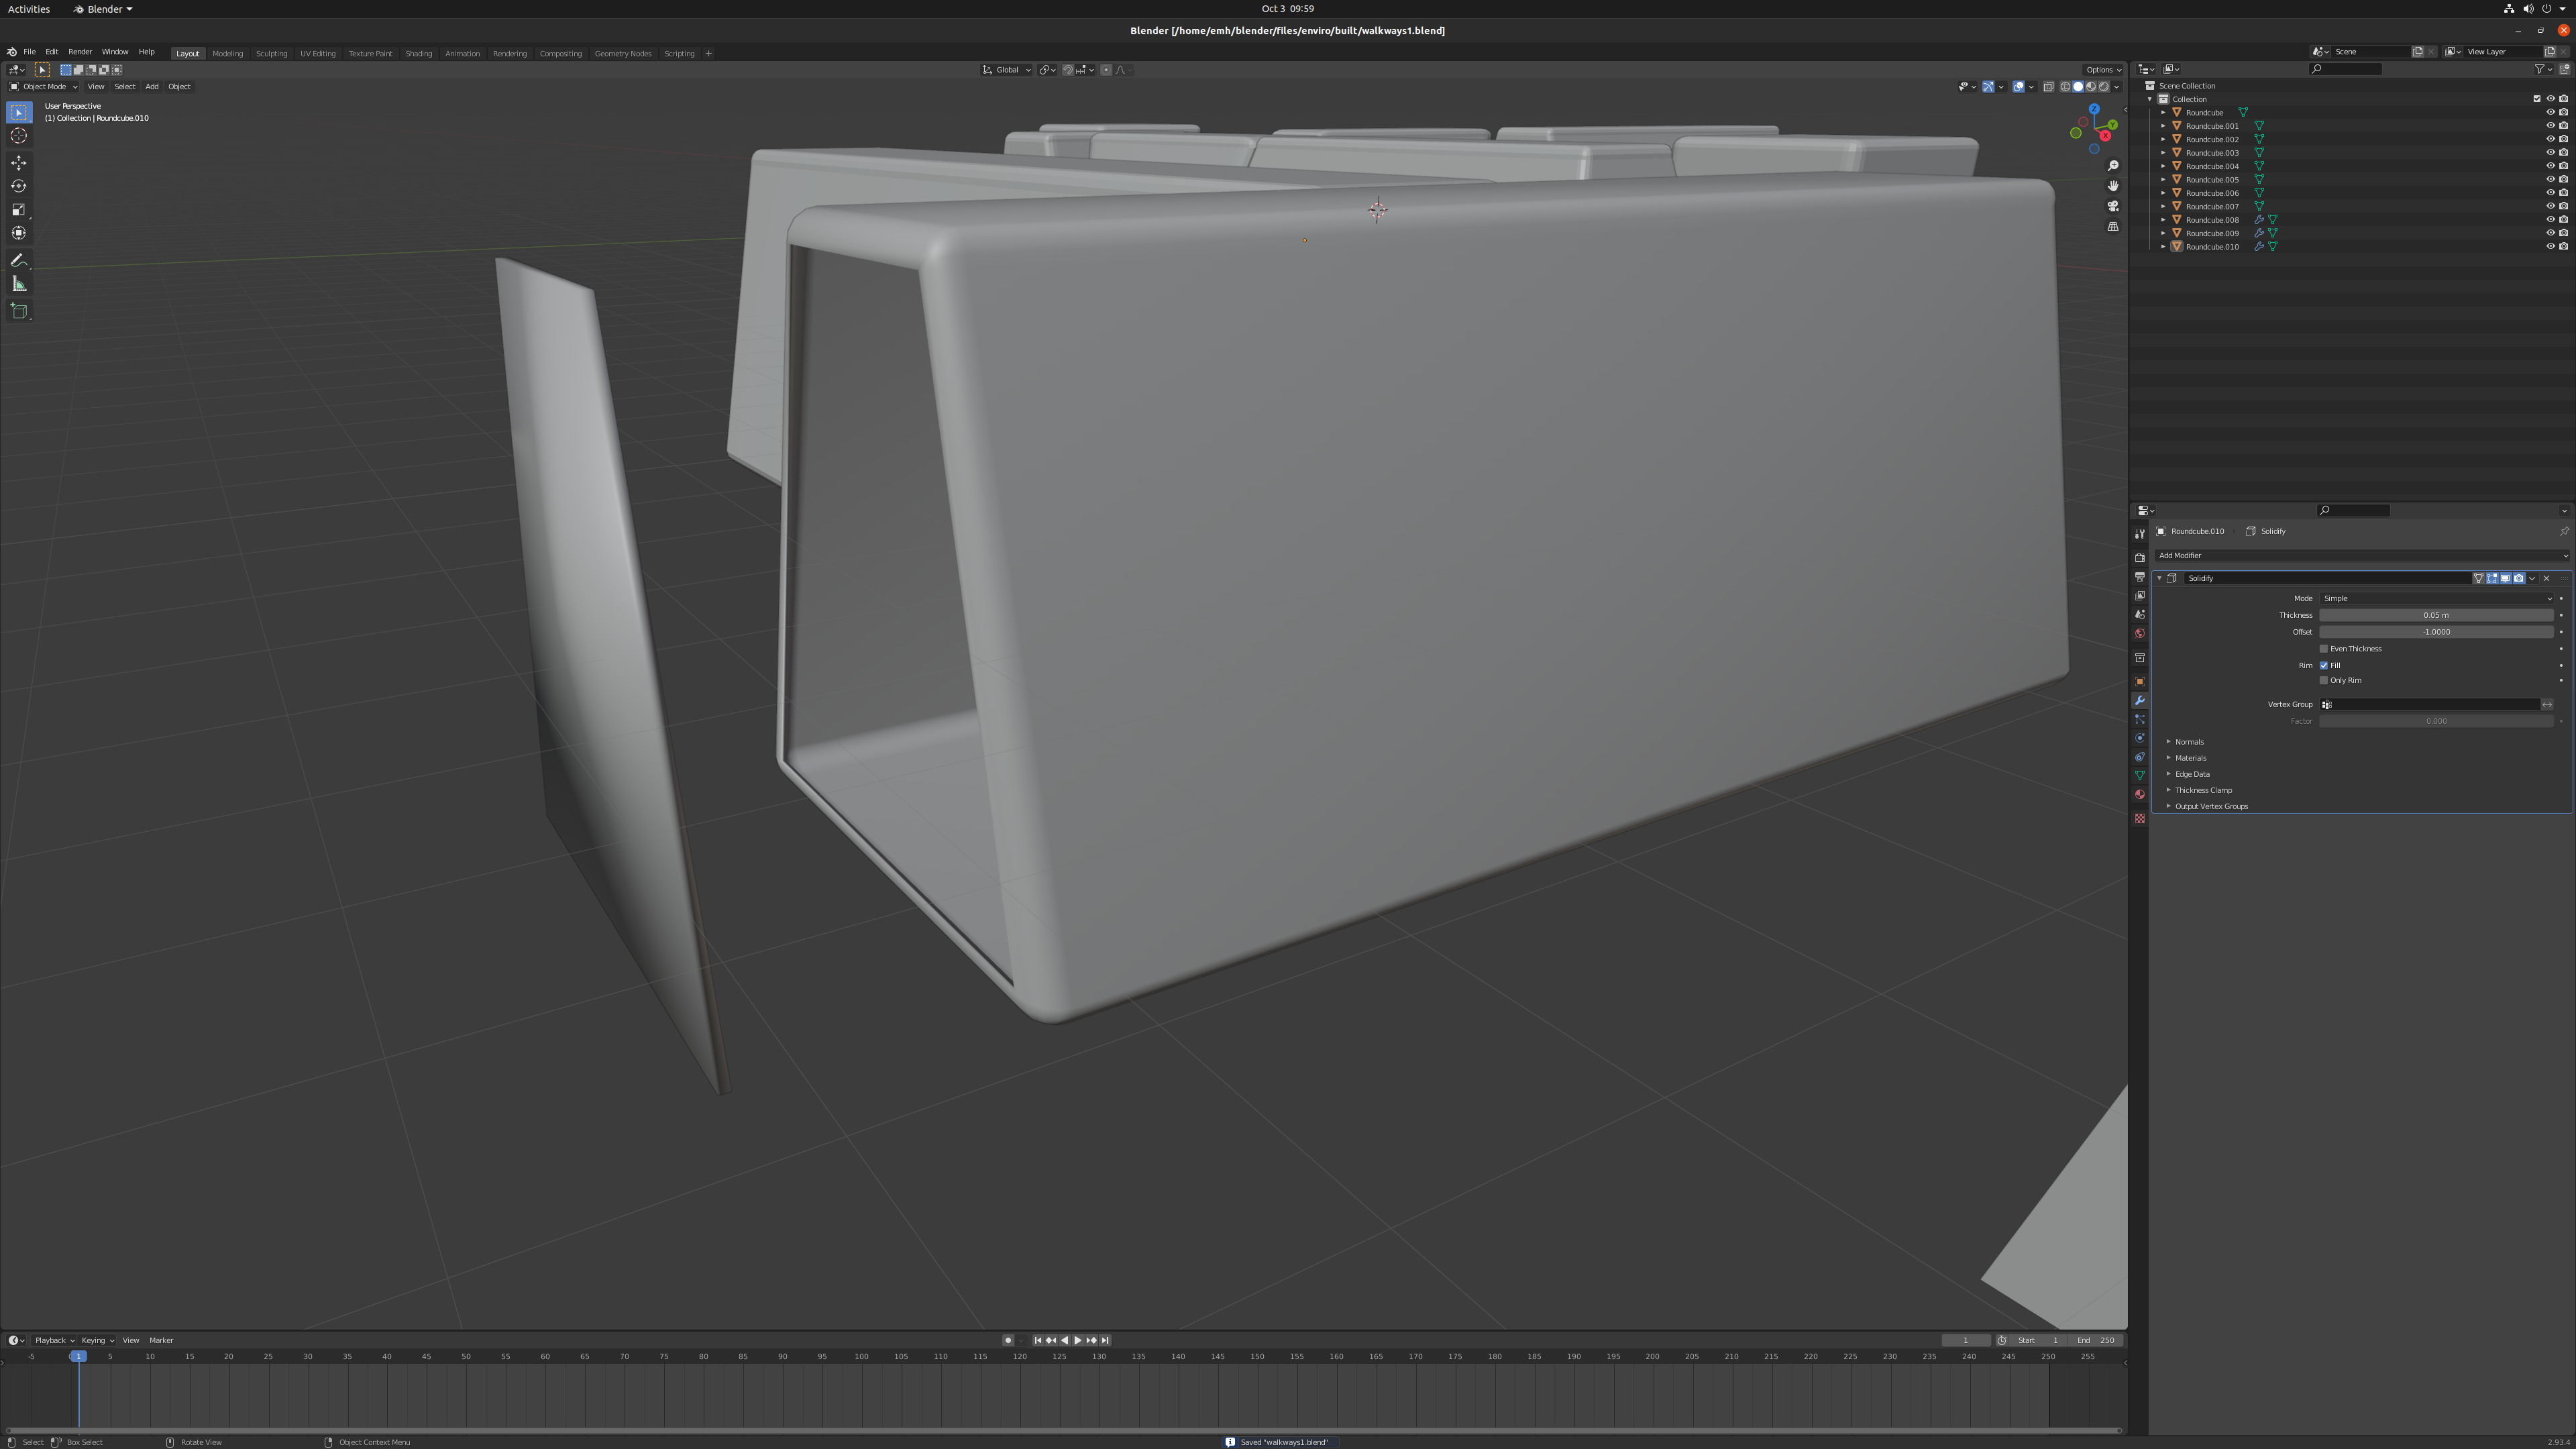Uncheck the Collection exclude checkbox
The image size is (2576, 1449).
pos(2537,99)
